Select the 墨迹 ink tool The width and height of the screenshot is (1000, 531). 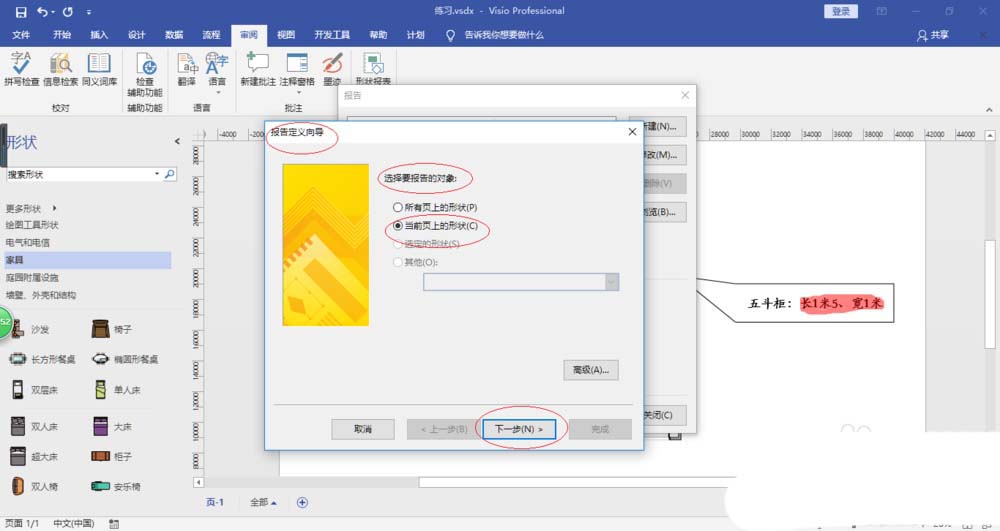point(332,69)
